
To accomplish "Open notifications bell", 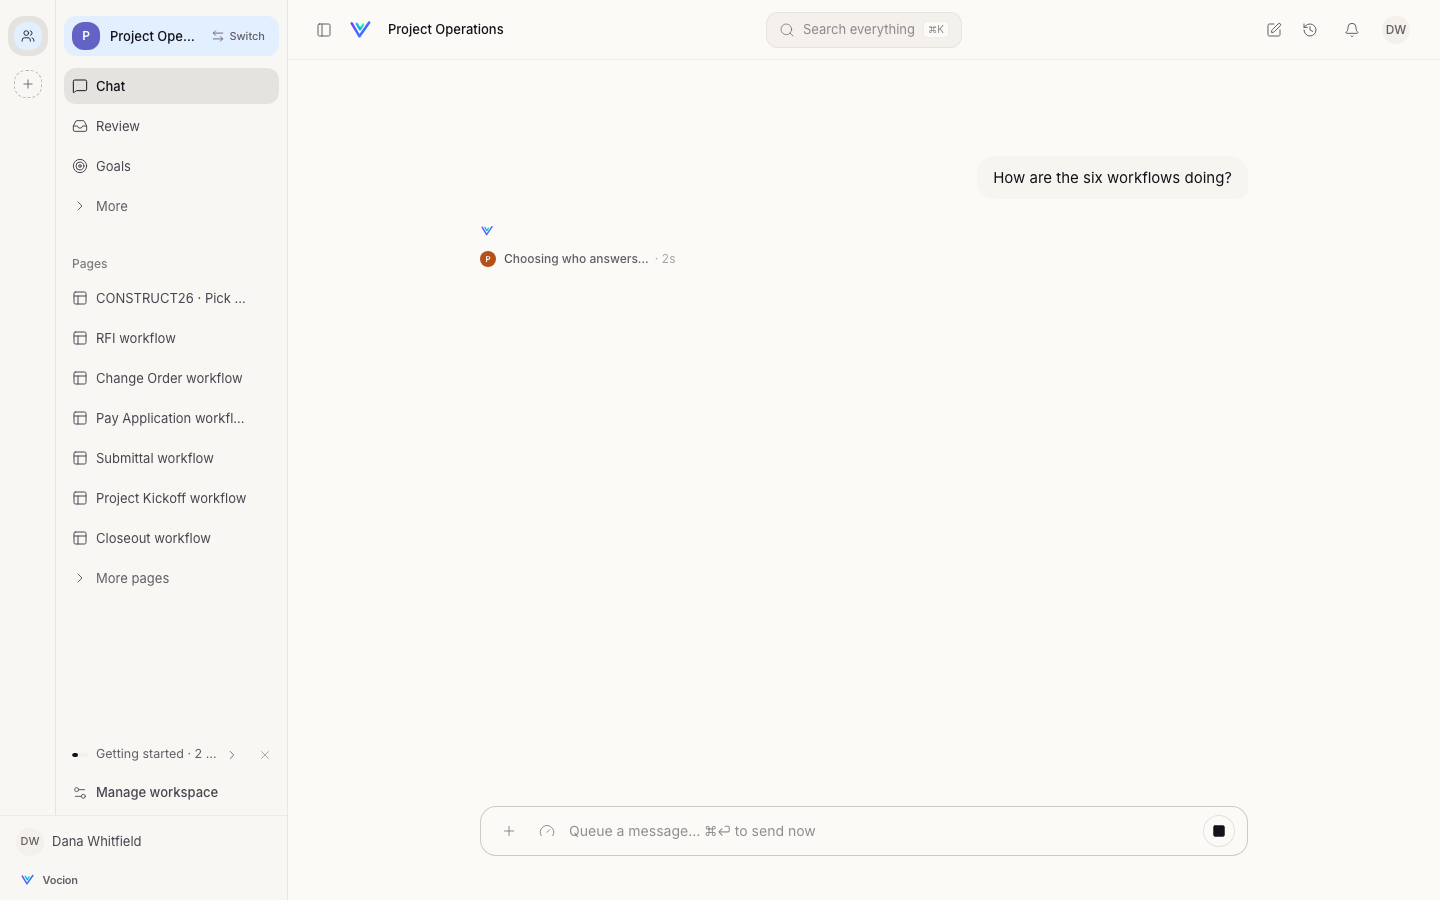I will coord(1352,30).
